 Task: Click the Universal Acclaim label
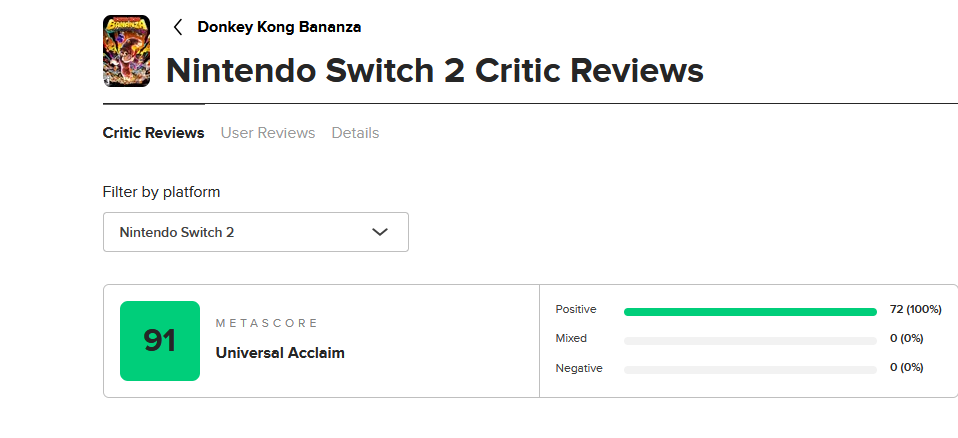280,352
